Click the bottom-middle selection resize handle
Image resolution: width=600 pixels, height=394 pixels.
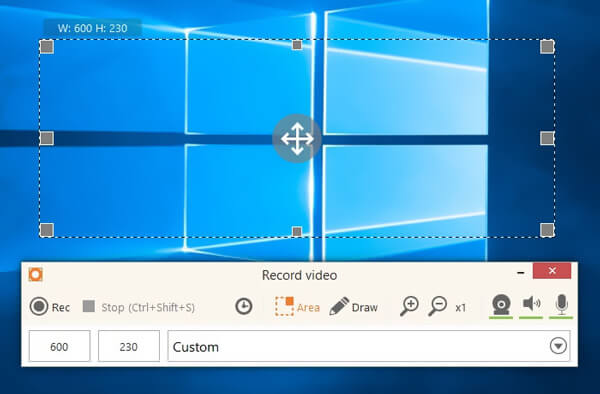[x=297, y=231]
